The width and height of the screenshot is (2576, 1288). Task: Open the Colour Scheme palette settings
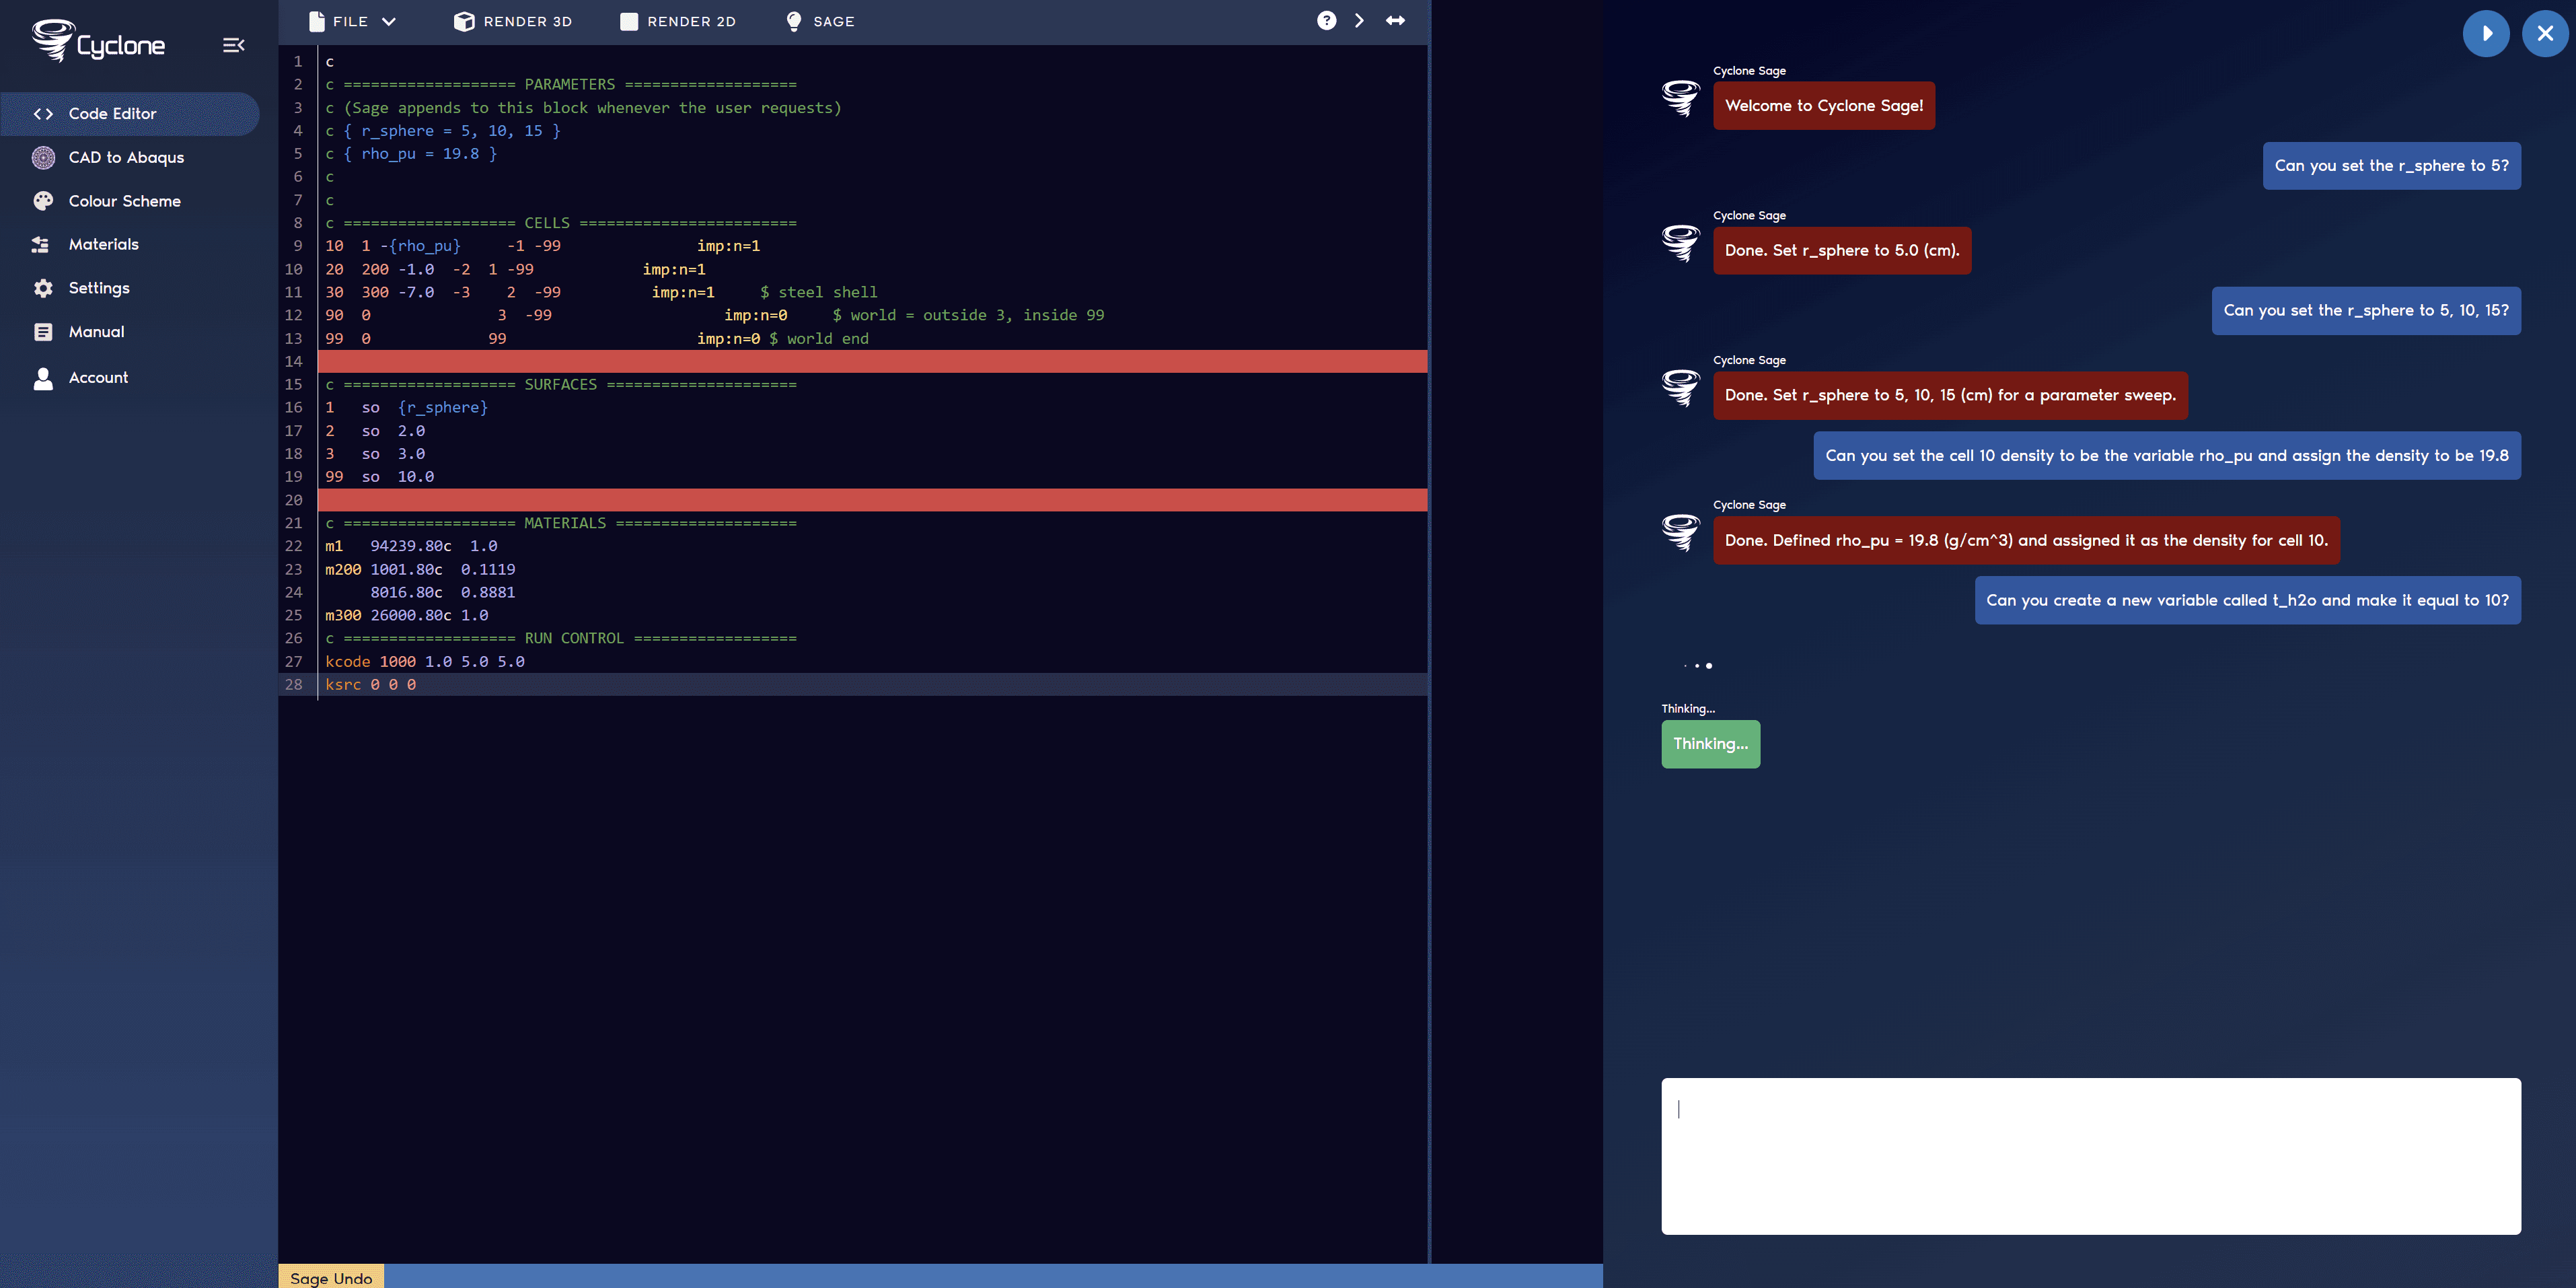pyautogui.click(x=124, y=201)
